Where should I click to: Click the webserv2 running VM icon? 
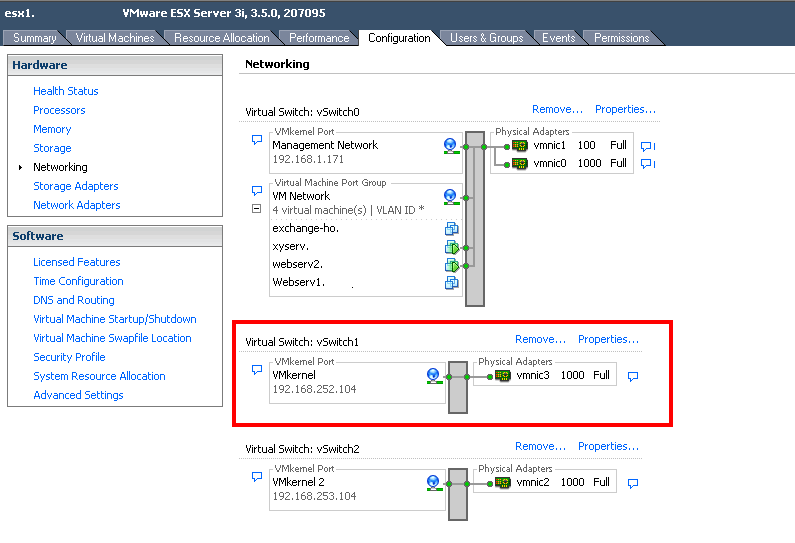pyautogui.click(x=452, y=265)
